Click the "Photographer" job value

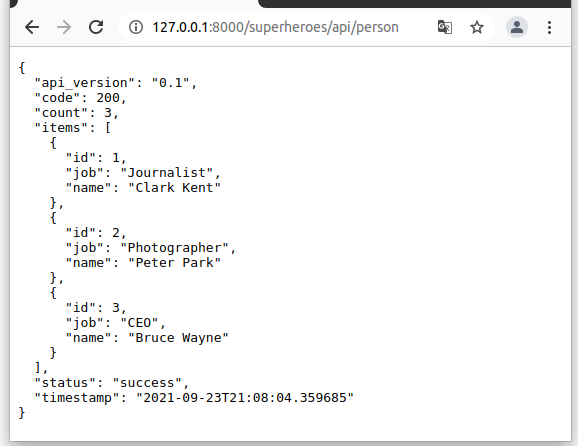coord(174,248)
